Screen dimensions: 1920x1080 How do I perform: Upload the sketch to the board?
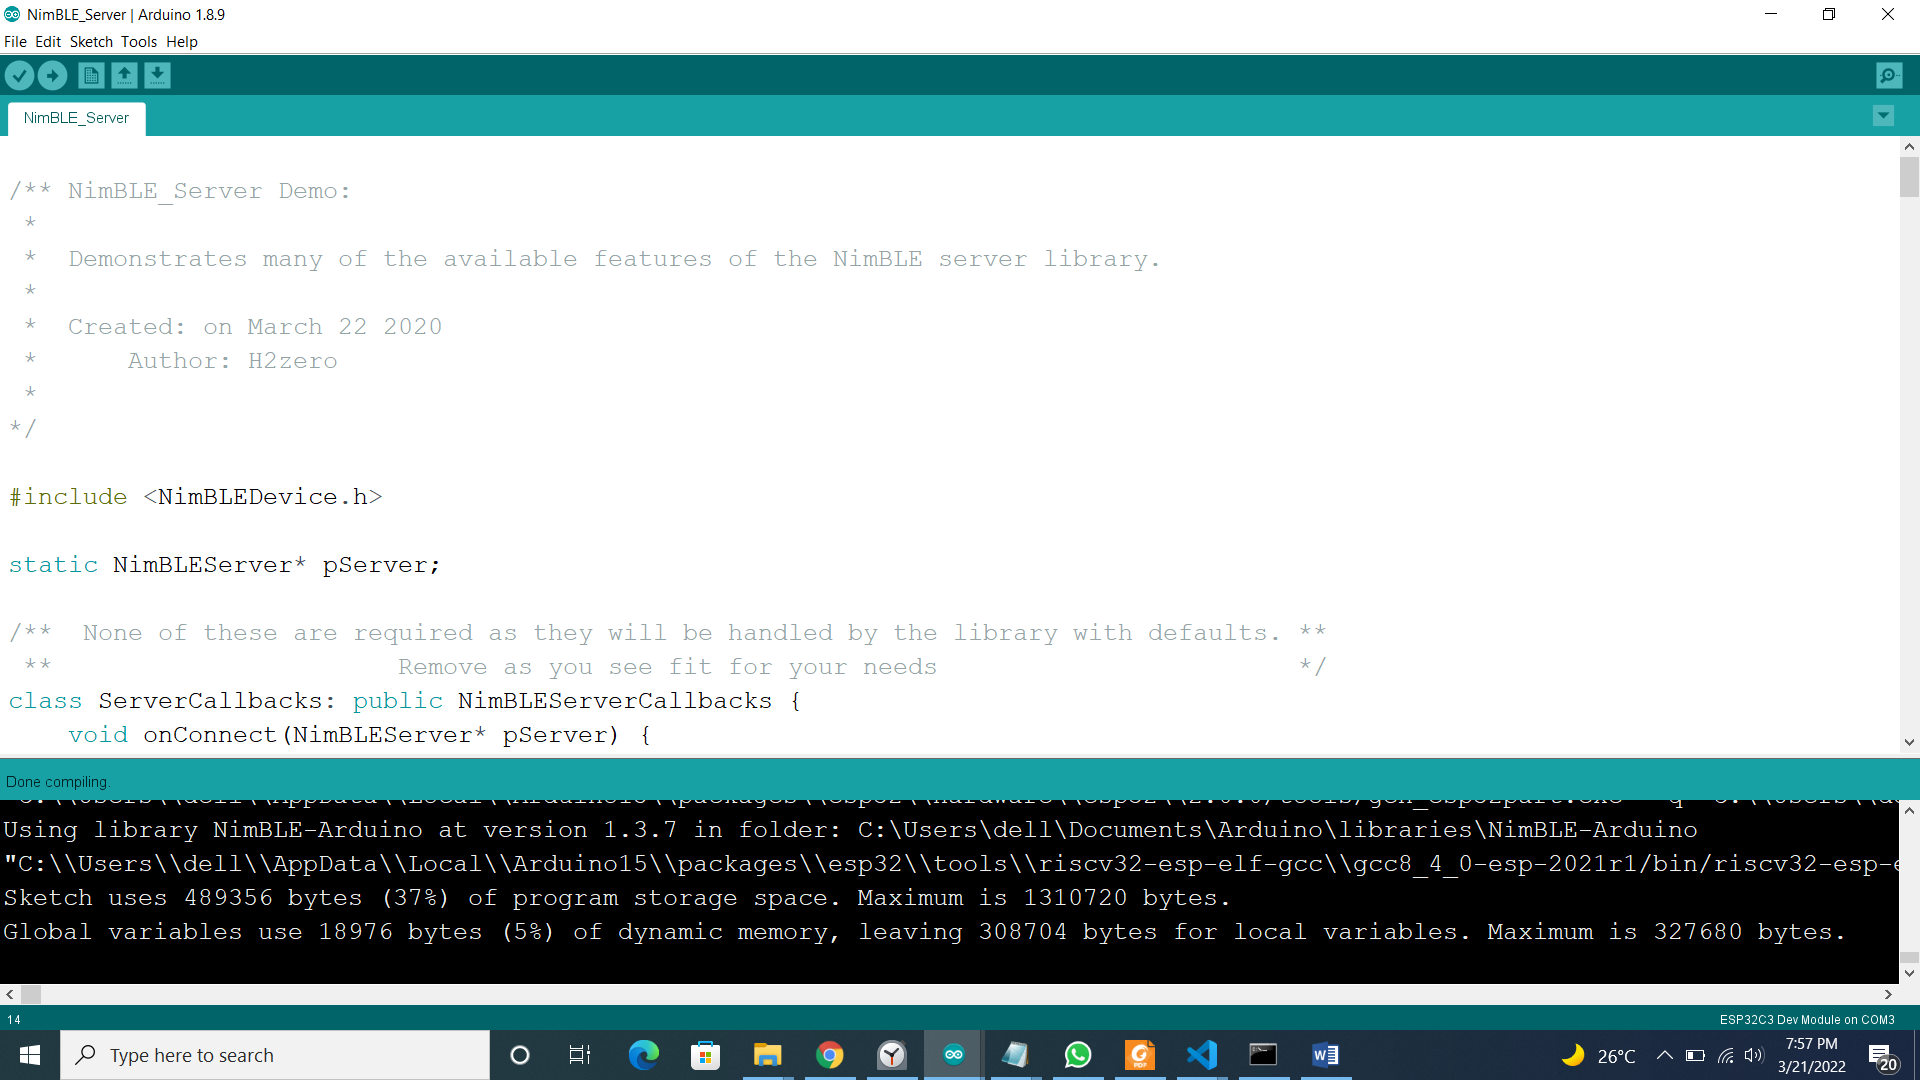click(x=52, y=75)
